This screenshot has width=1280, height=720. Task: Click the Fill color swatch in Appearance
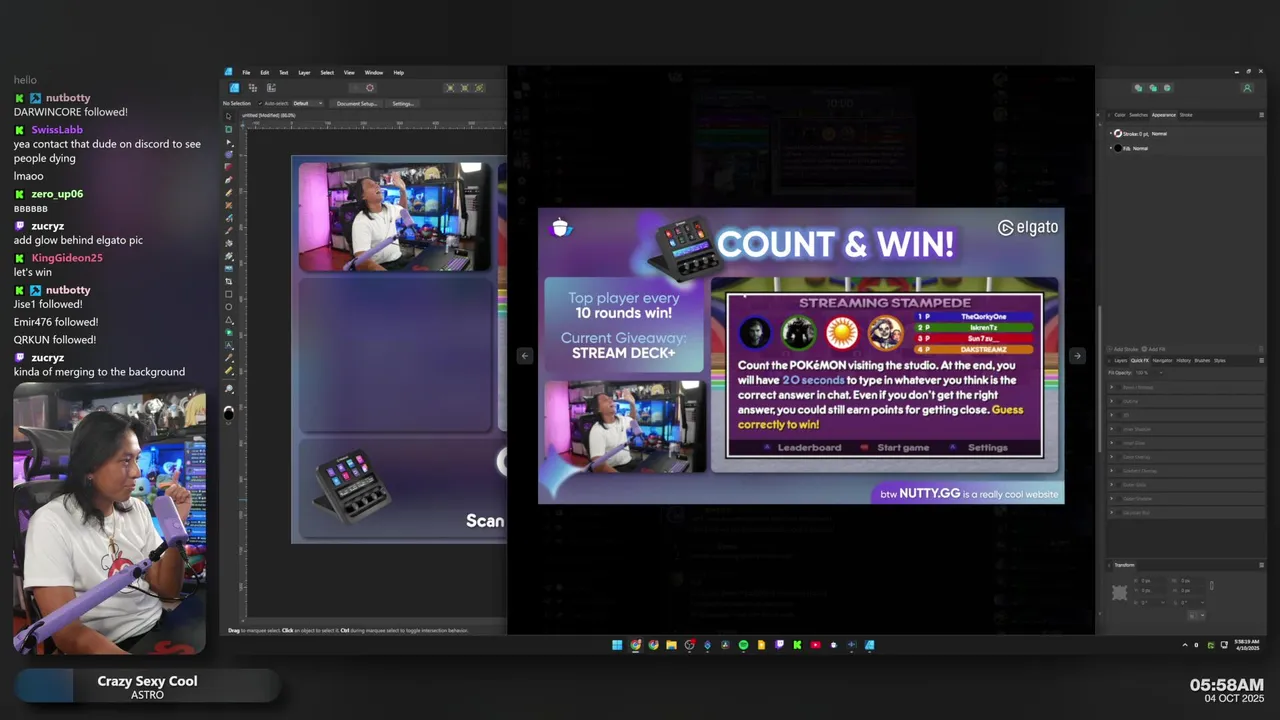(1117, 148)
